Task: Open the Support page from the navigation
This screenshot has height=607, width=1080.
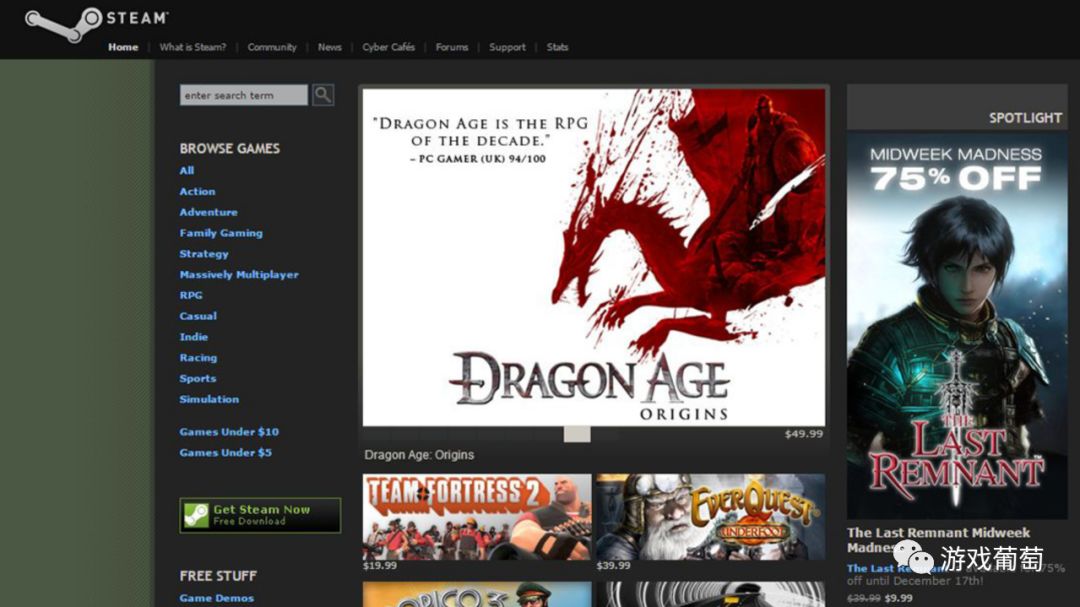Action: (x=507, y=47)
